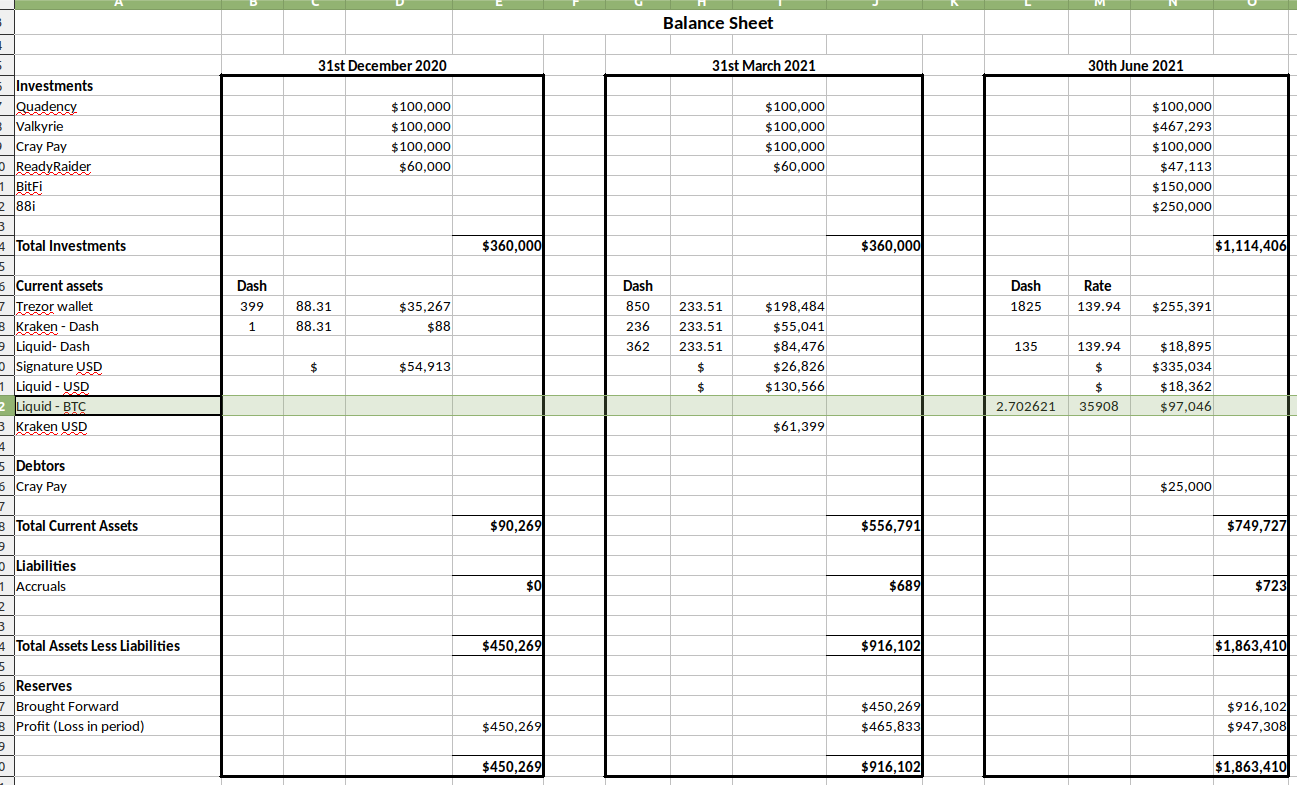The height and width of the screenshot is (785, 1297).
Task: Select the Balance Sheet title cell
Action: 718,23
